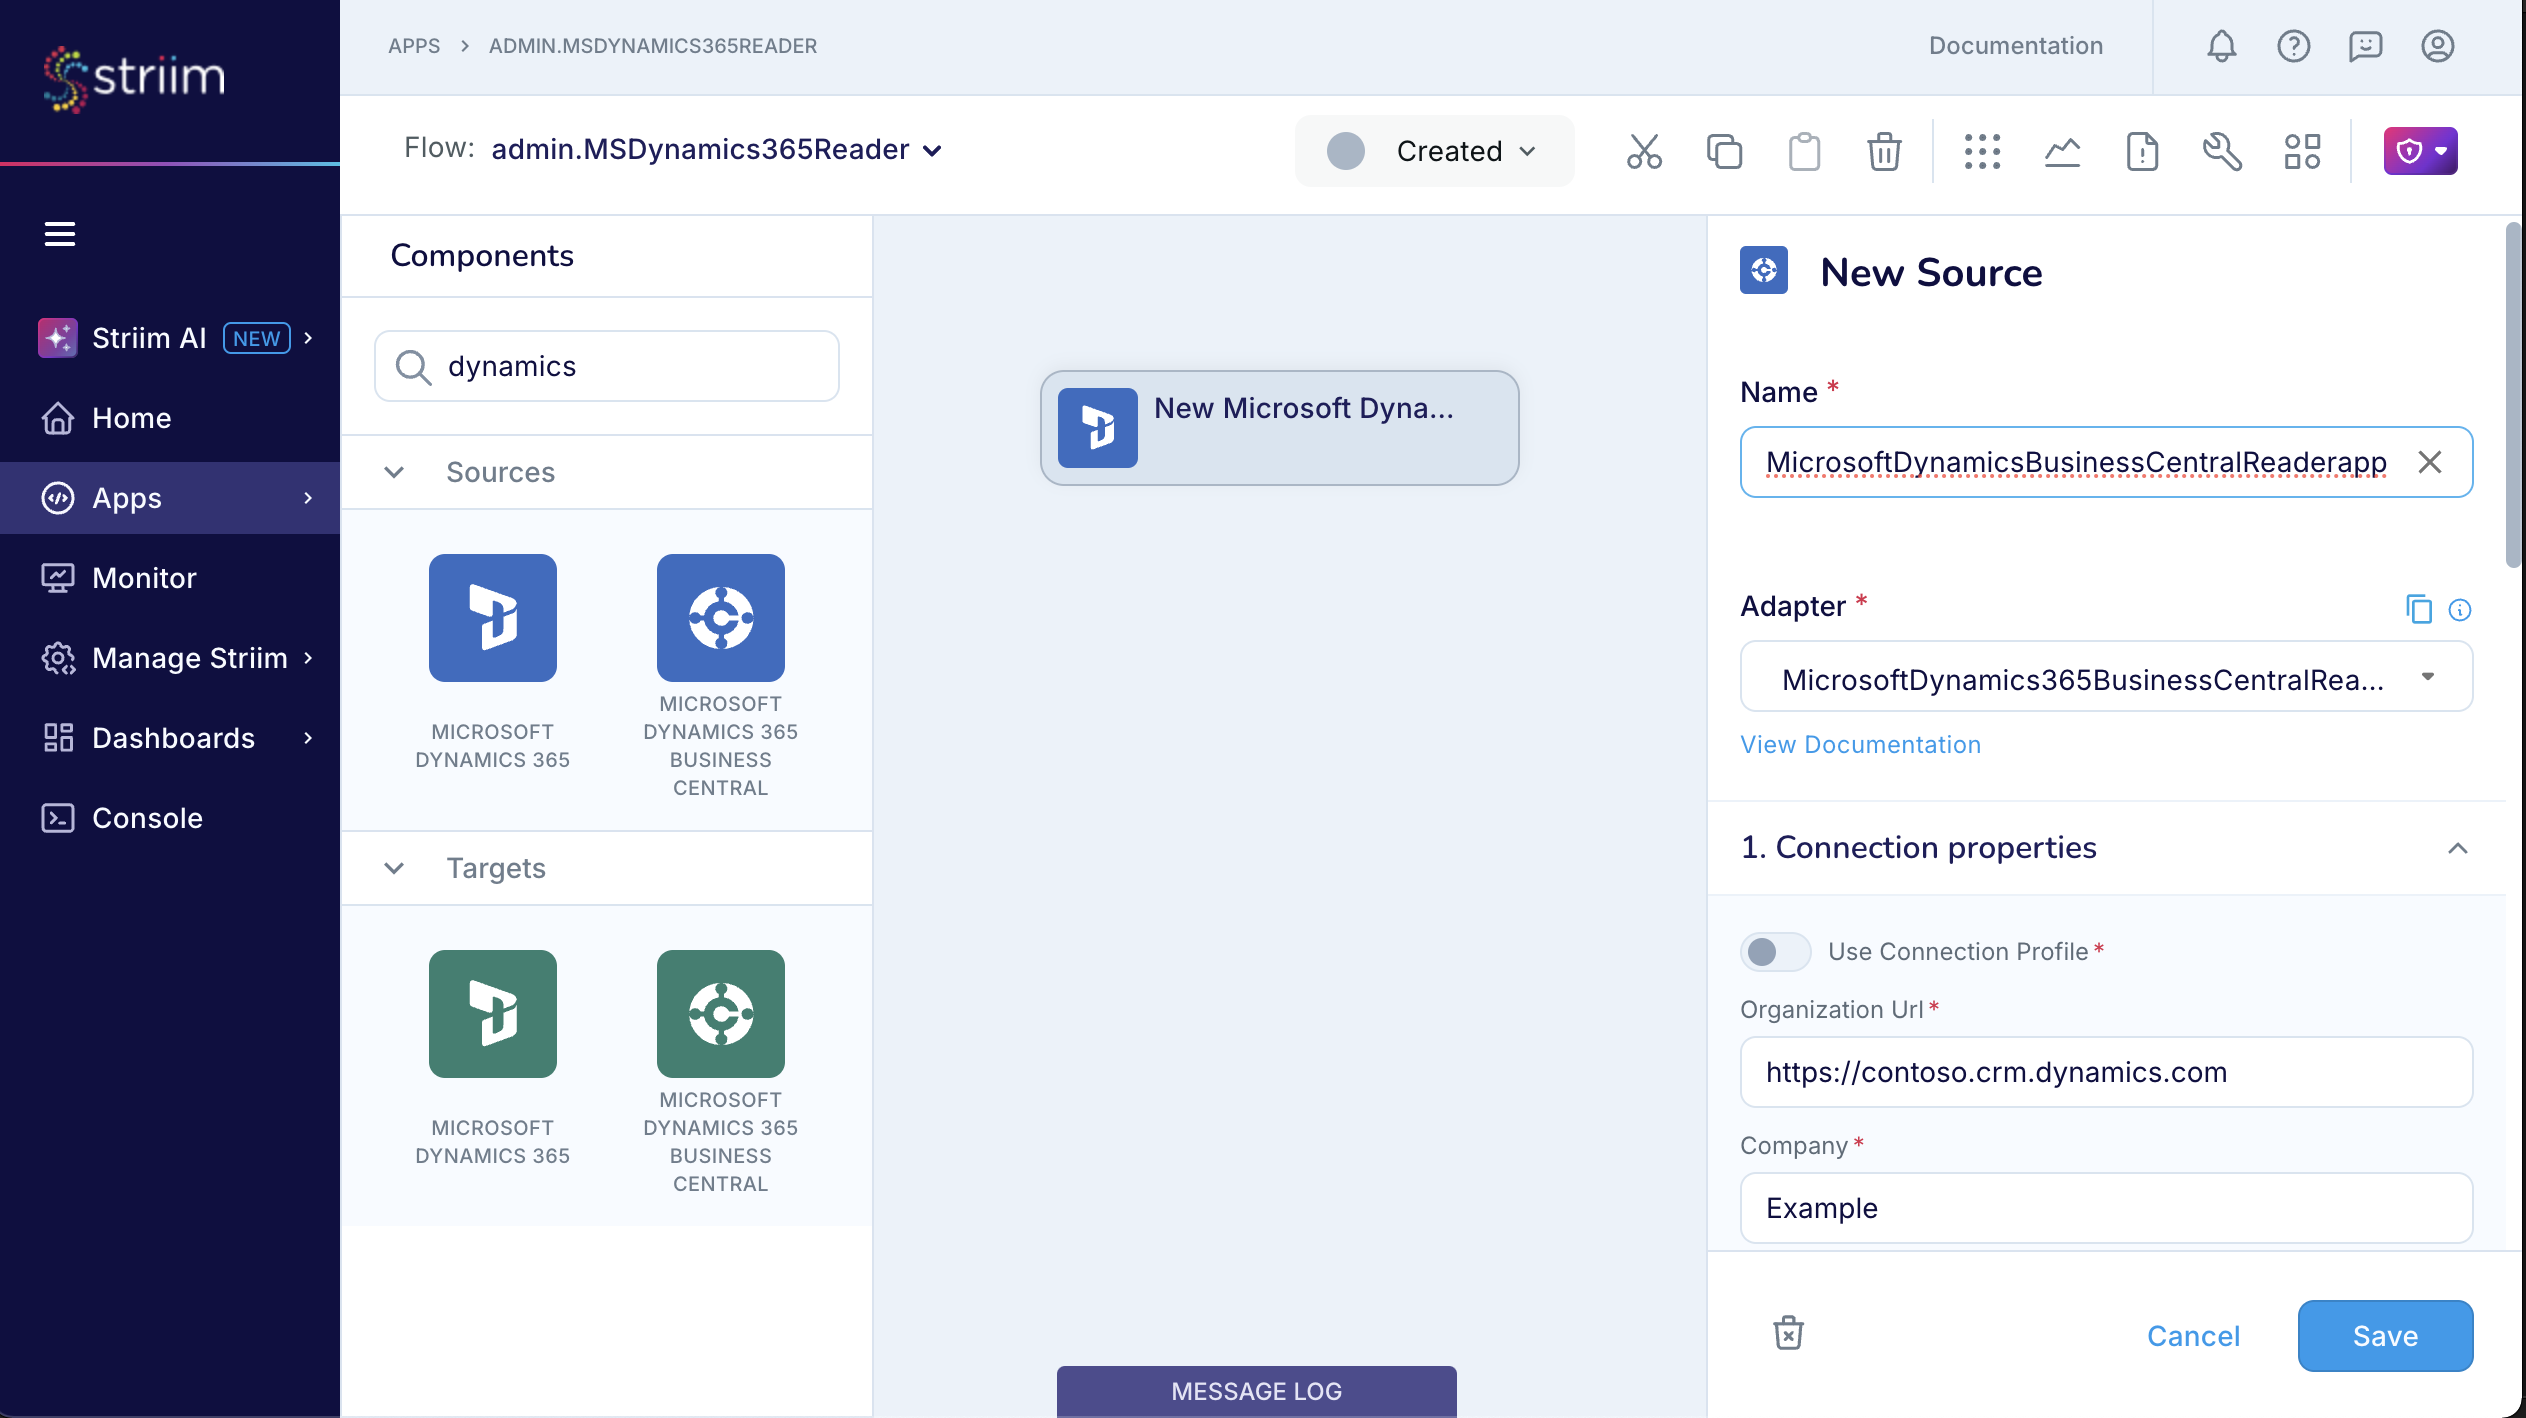Collapse the Connection properties section

[2458, 848]
